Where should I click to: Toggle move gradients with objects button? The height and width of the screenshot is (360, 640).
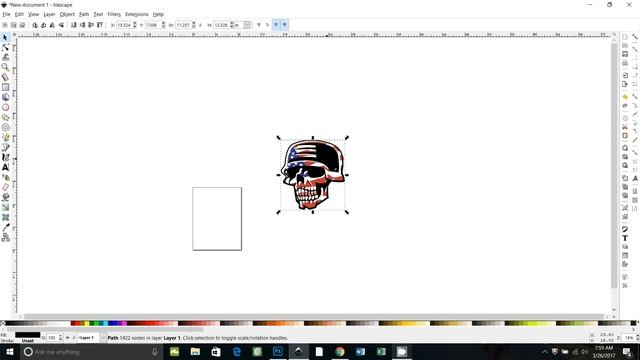tap(276, 25)
